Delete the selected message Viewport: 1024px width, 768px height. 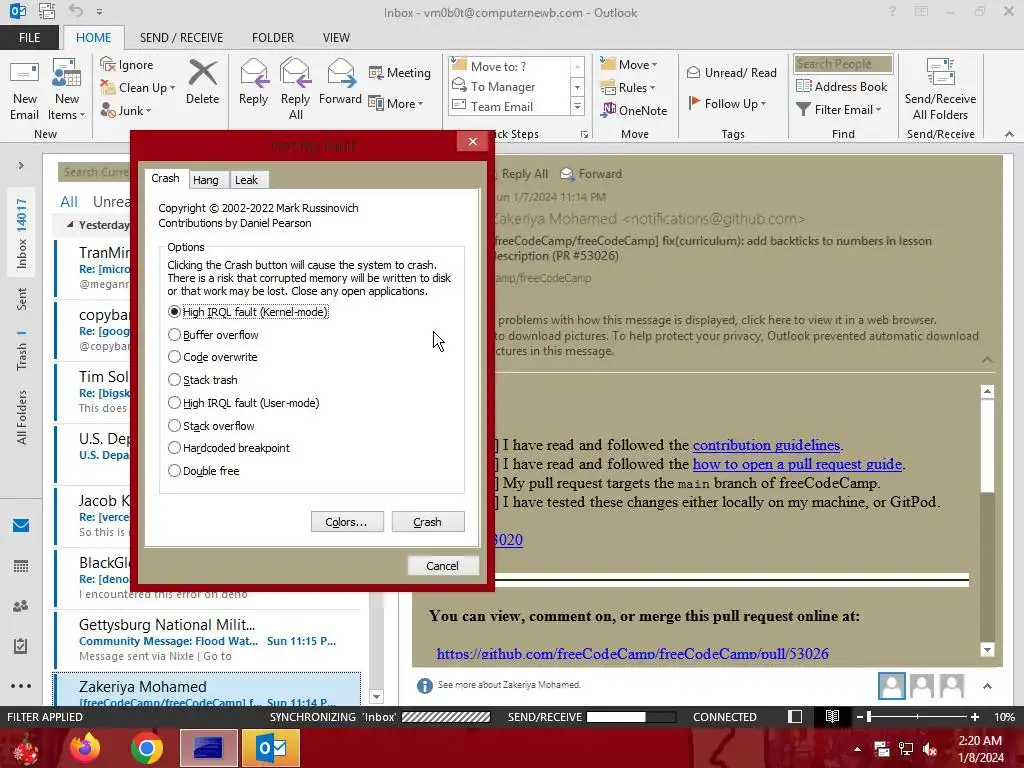click(x=202, y=82)
